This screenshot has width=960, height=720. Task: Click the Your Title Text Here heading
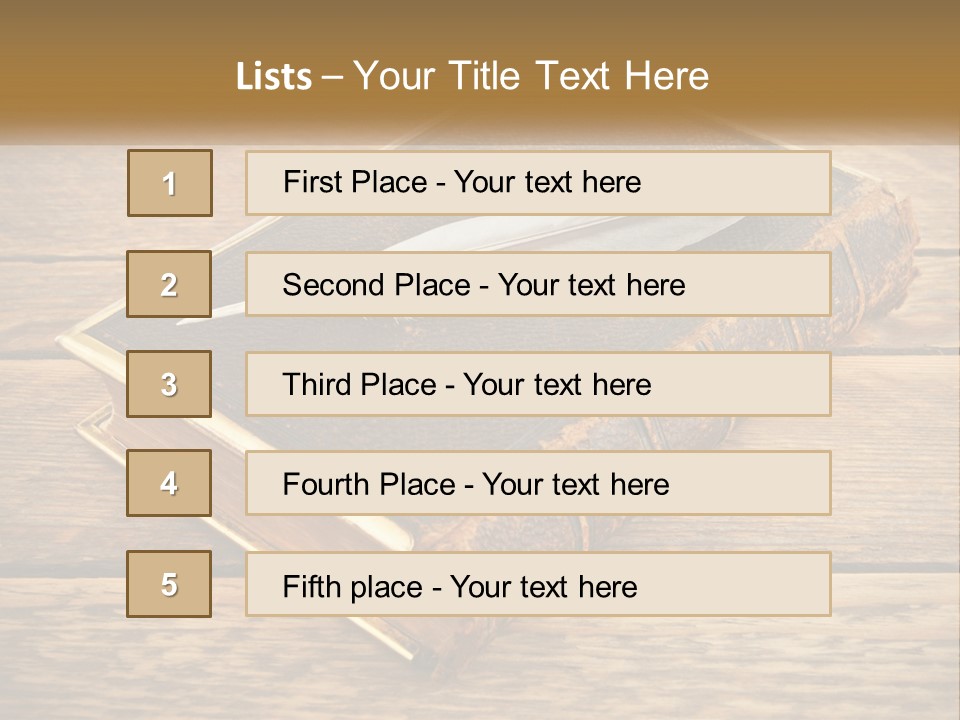[x=530, y=76]
